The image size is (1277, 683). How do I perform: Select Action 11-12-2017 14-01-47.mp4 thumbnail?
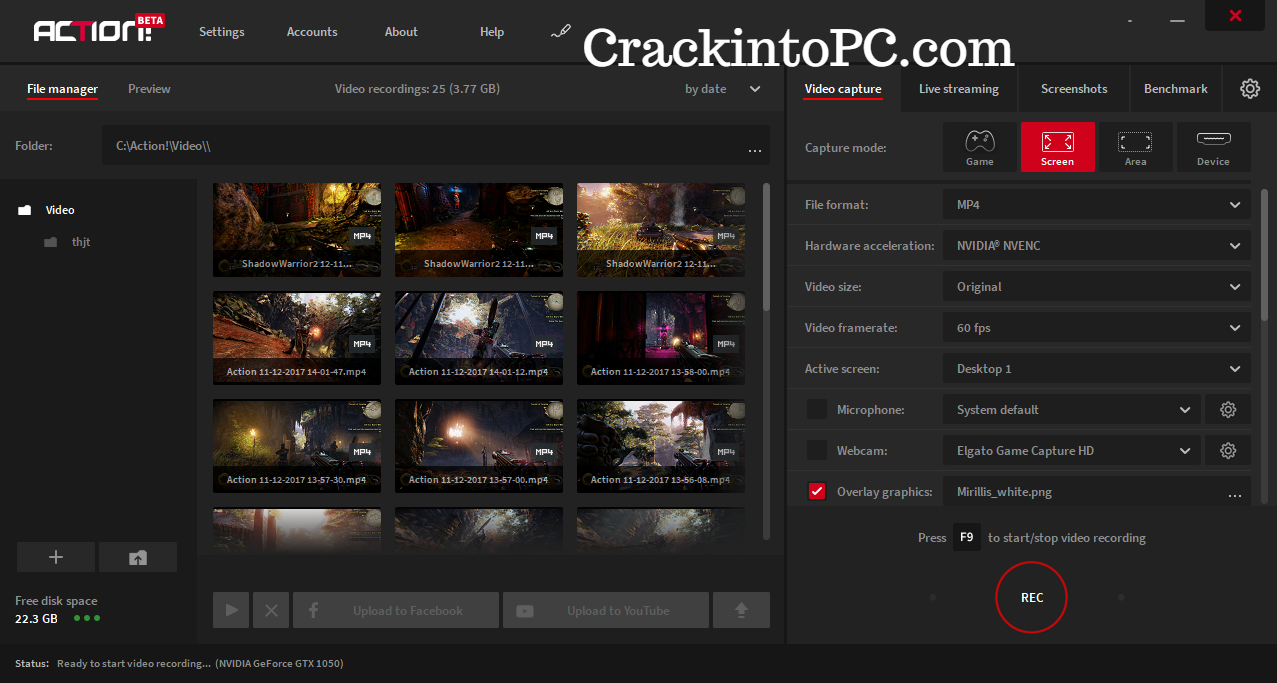tap(297, 338)
